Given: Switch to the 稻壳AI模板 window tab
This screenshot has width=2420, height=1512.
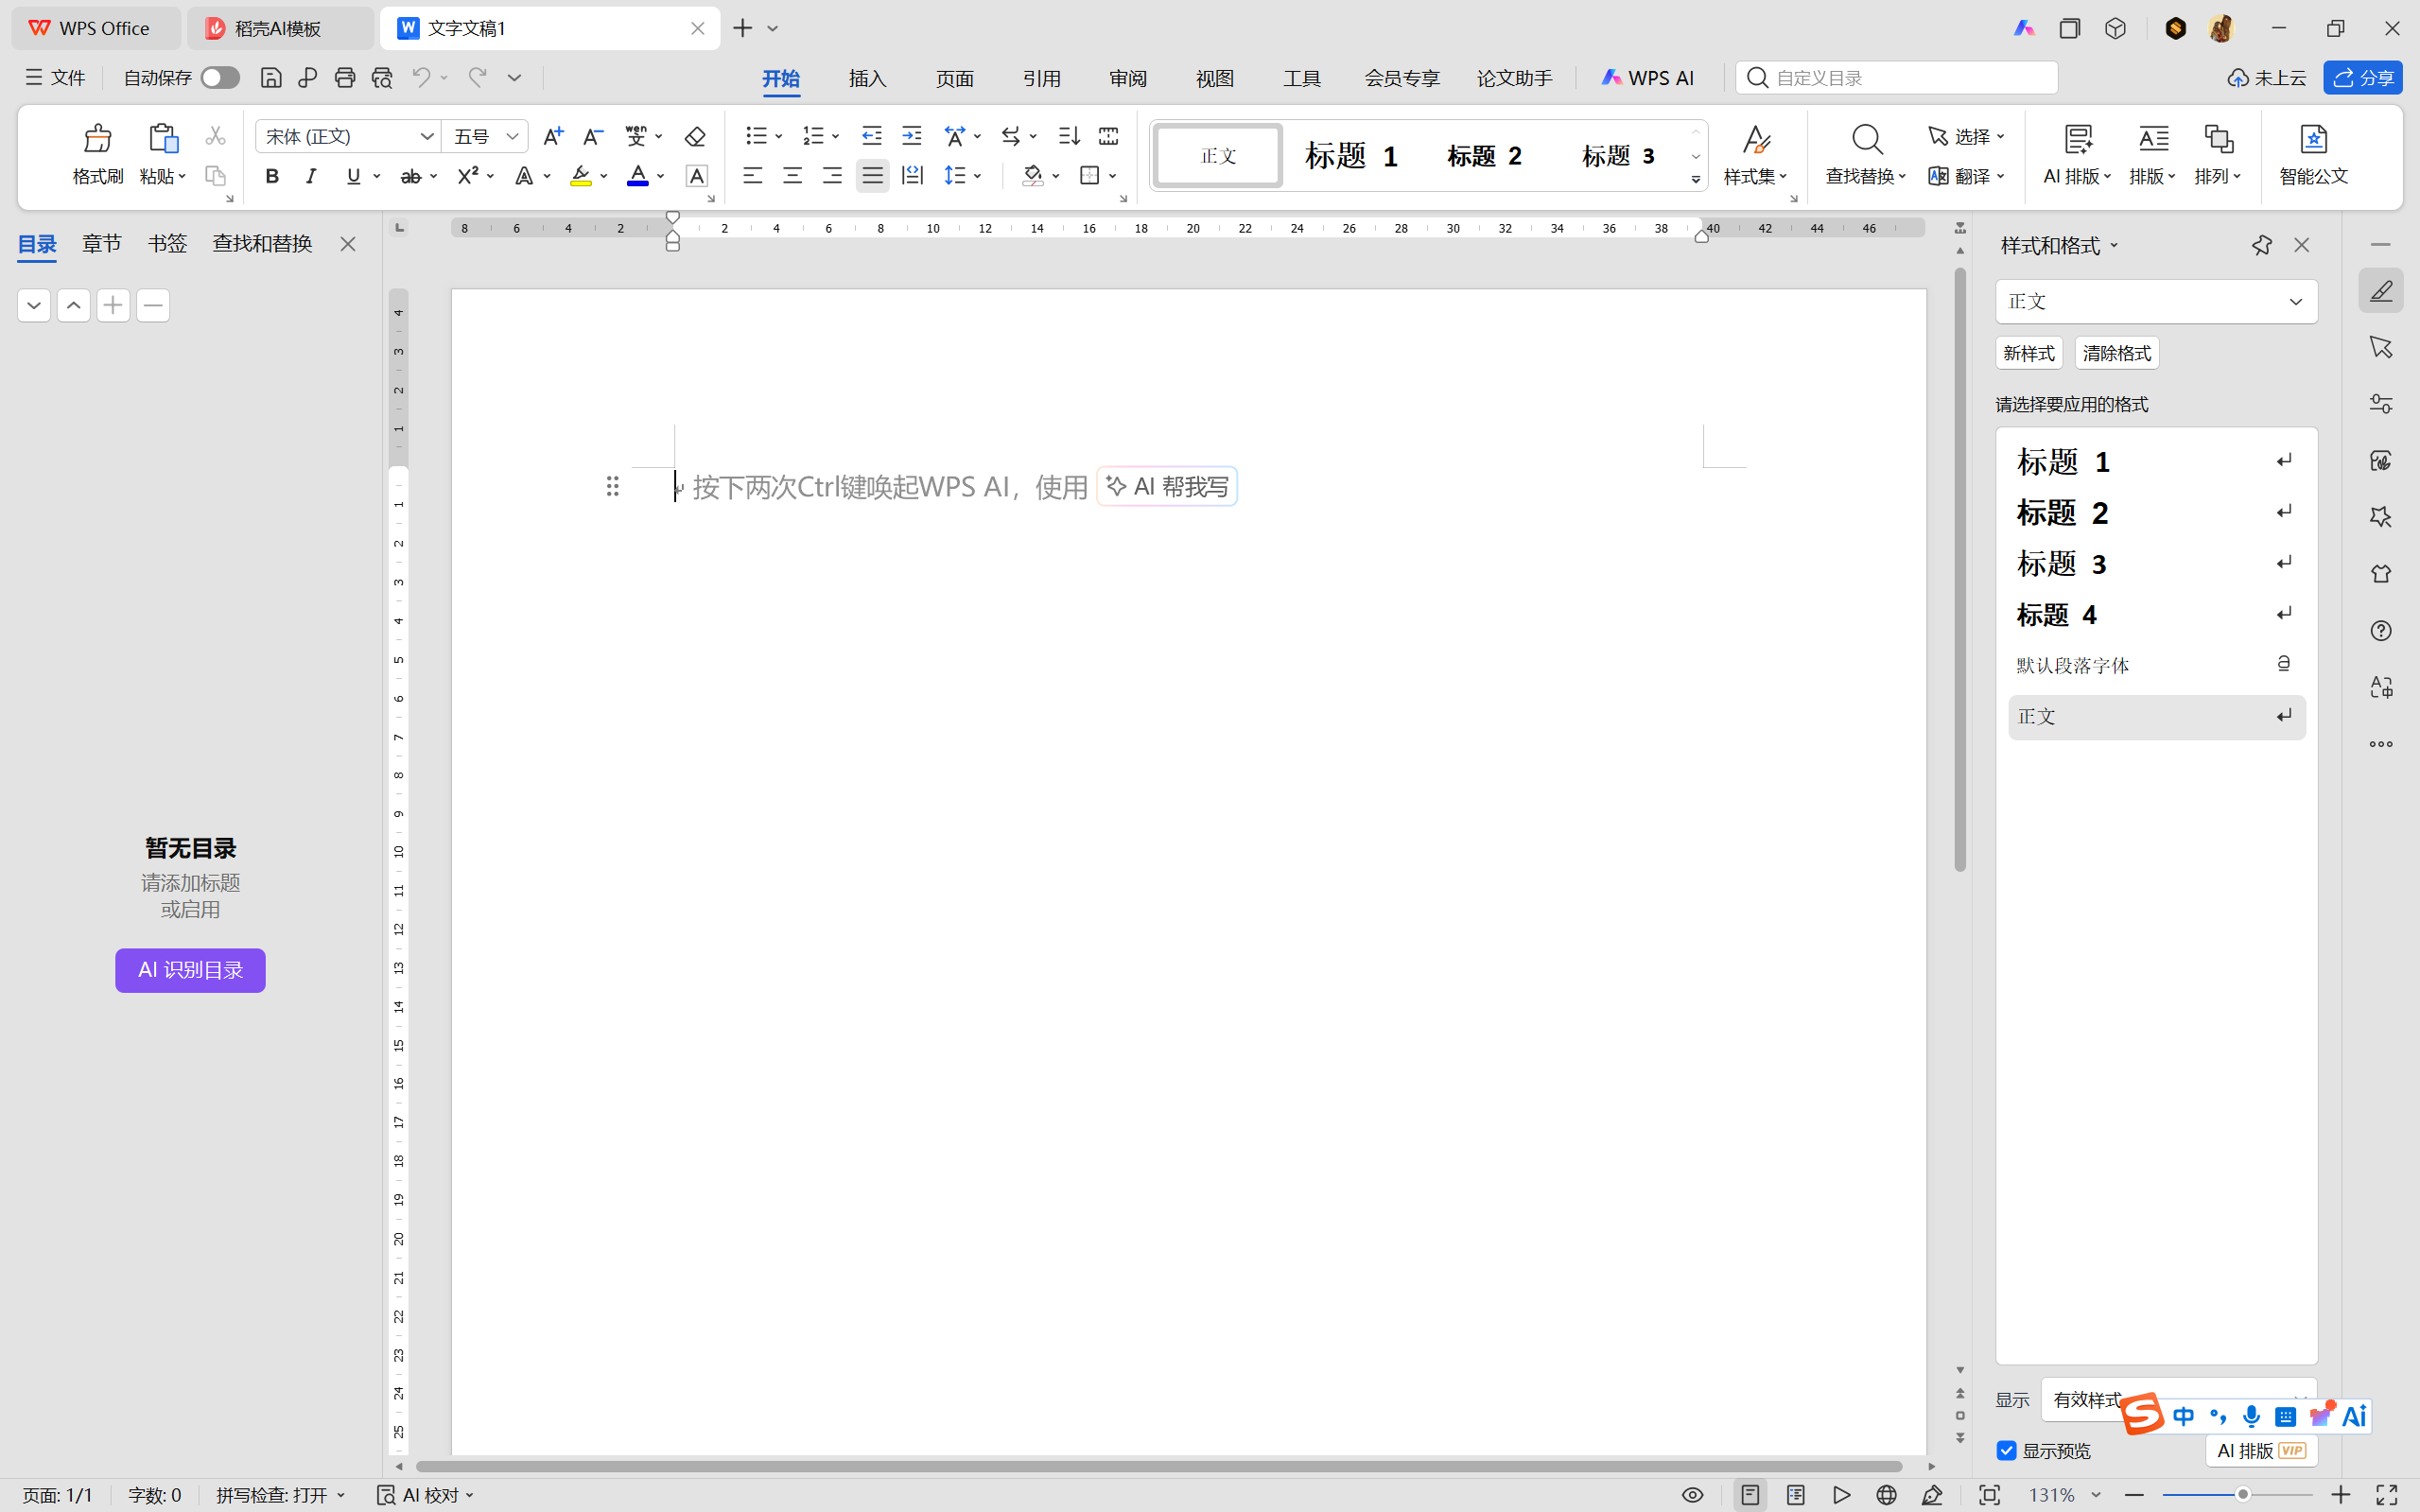Looking at the screenshot, I should tap(280, 28).
